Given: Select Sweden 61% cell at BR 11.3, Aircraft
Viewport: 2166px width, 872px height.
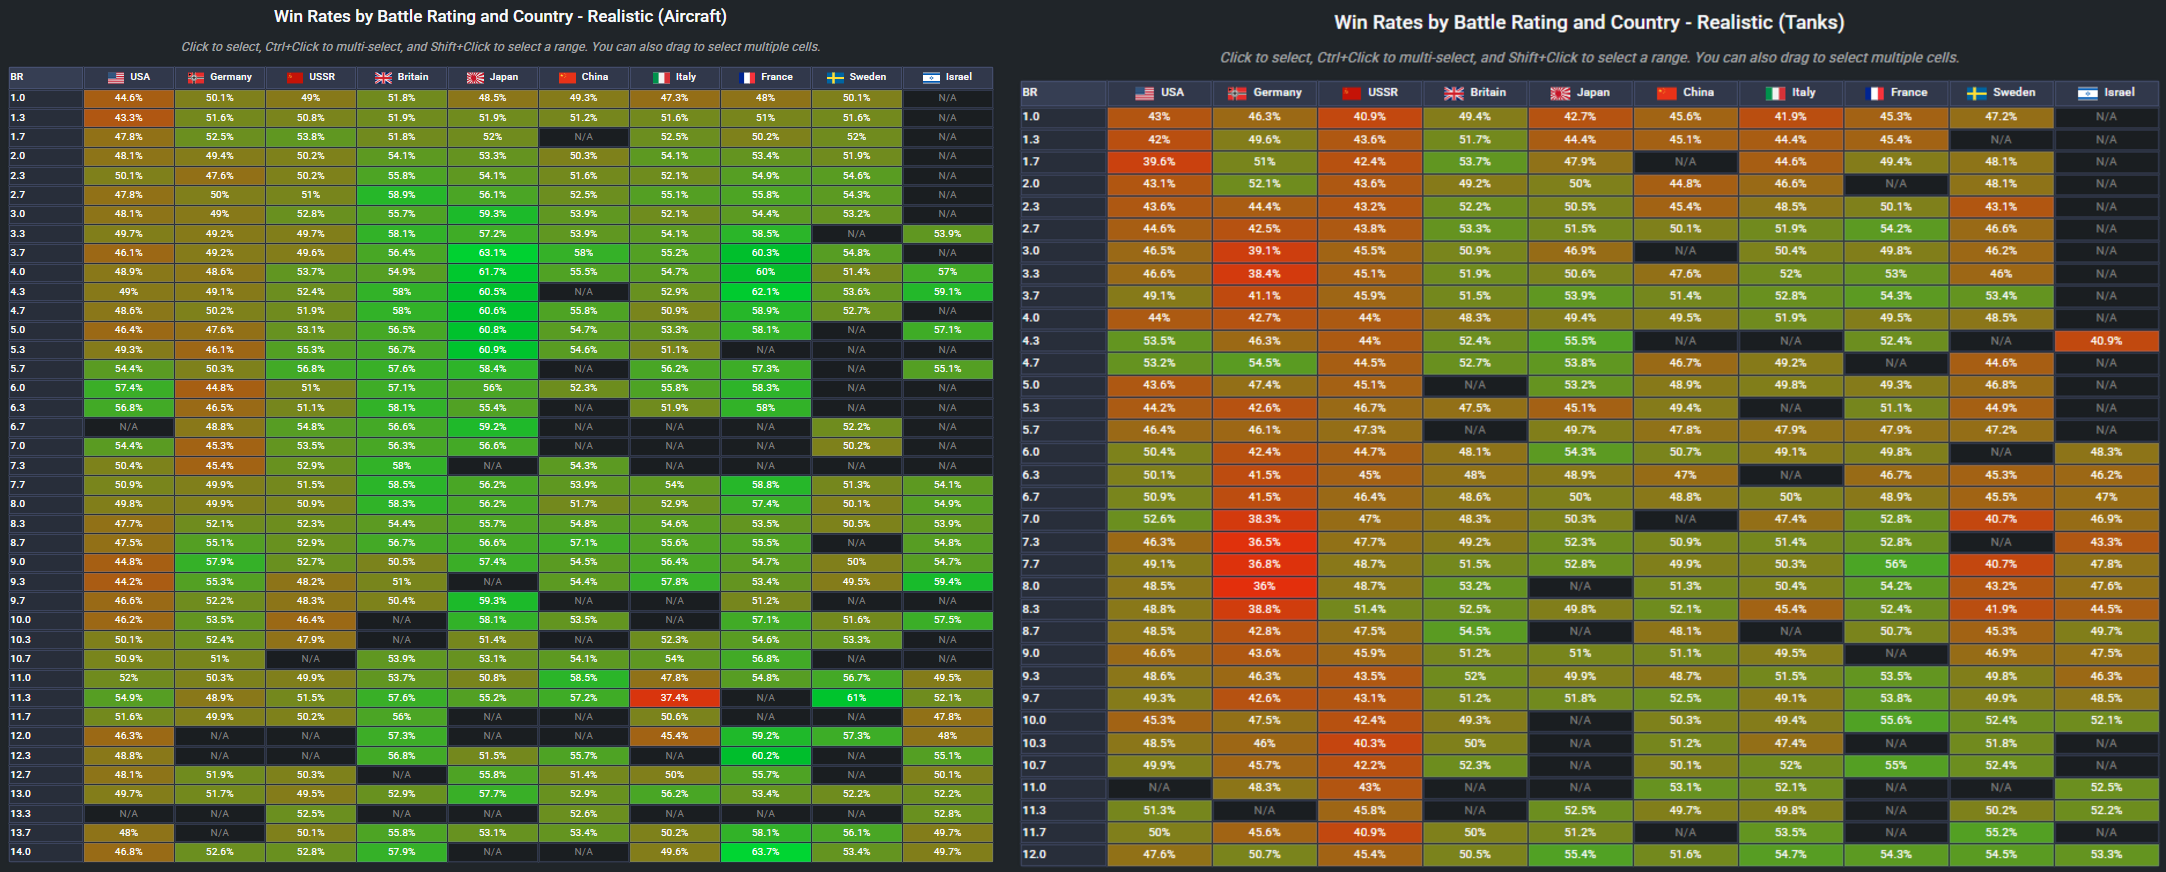Looking at the screenshot, I should (x=856, y=698).
